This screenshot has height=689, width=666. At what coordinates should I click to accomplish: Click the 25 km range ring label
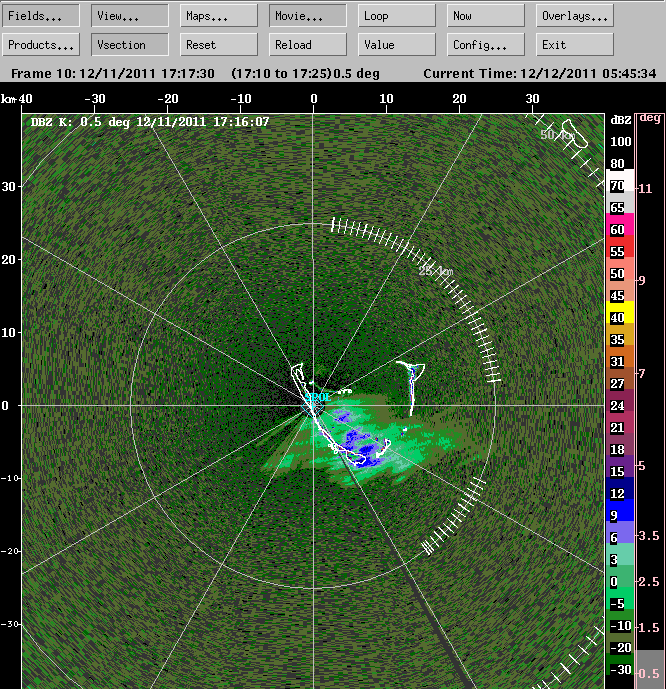(435, 271)
